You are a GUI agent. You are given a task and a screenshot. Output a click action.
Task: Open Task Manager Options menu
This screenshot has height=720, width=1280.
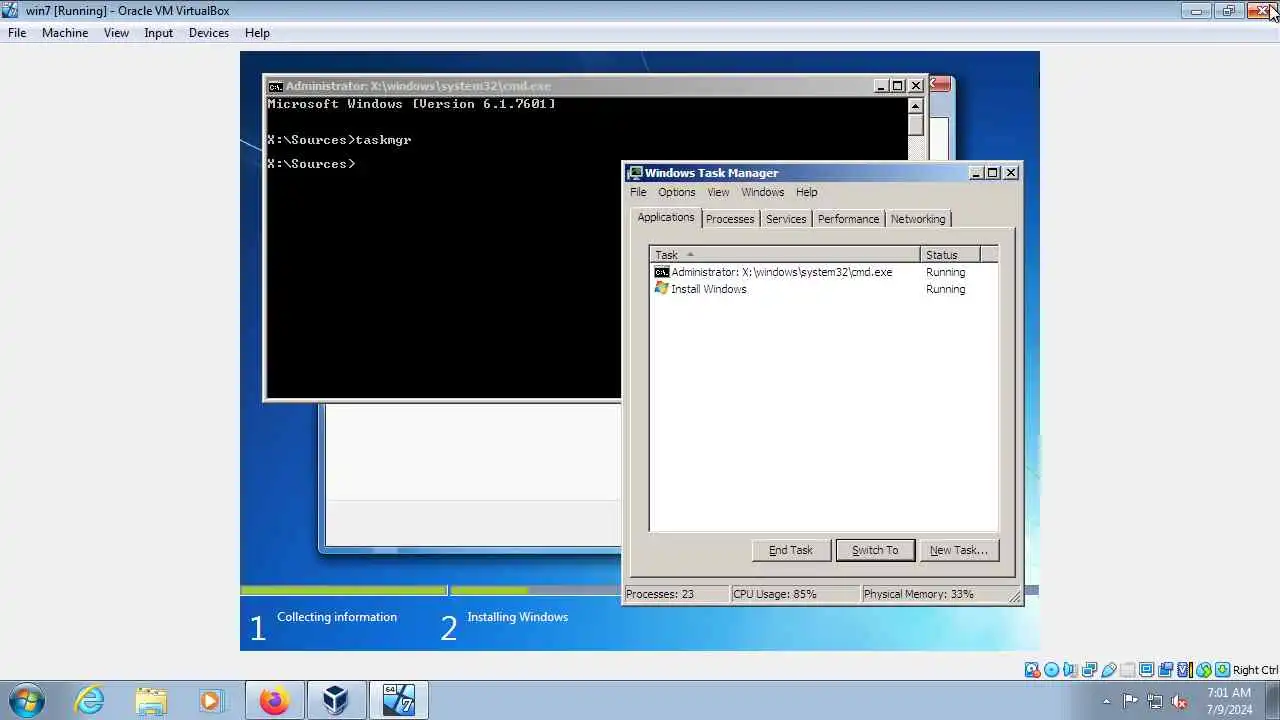click(x=676, y=192)
